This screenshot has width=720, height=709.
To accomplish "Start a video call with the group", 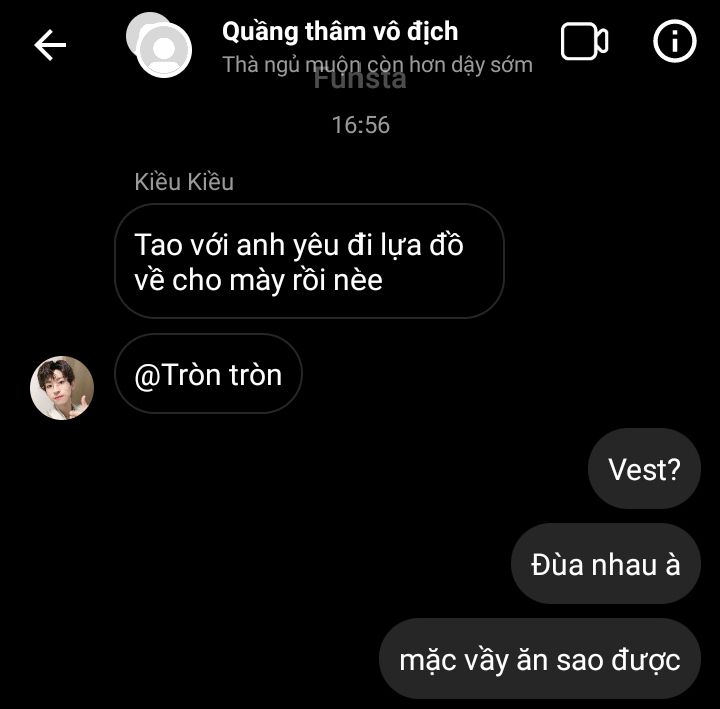I will click(x=584, y=42).
